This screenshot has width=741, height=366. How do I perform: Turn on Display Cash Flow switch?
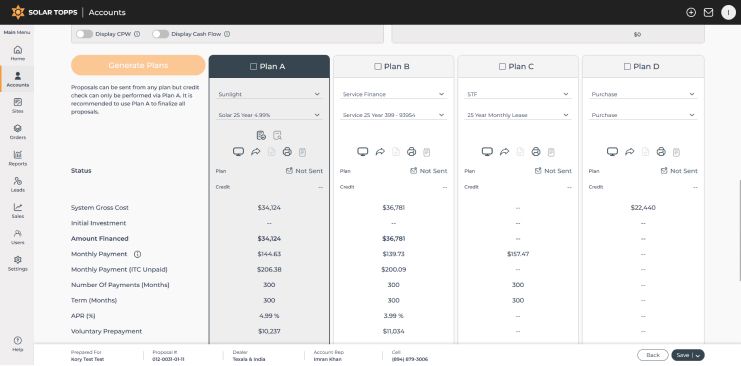pos(160,34)
